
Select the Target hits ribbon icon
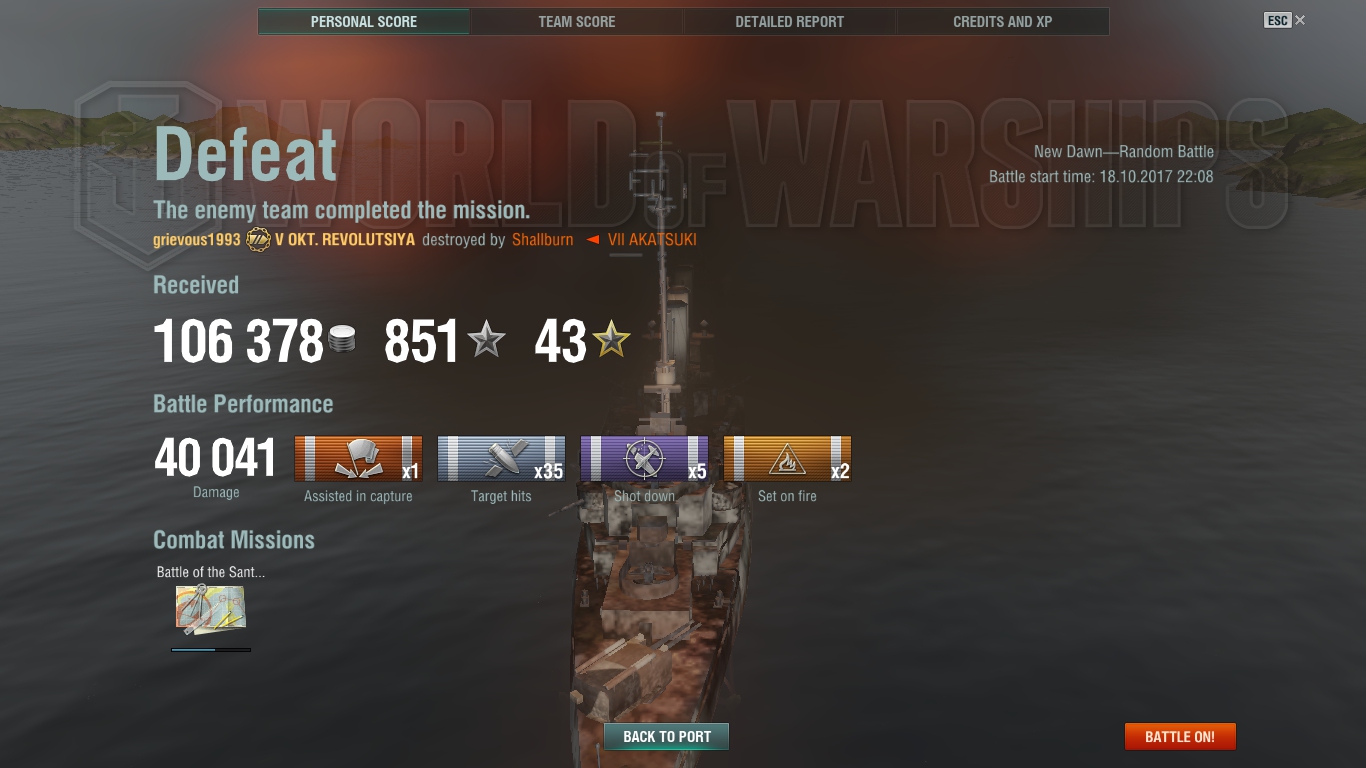(x=501, y=459)
